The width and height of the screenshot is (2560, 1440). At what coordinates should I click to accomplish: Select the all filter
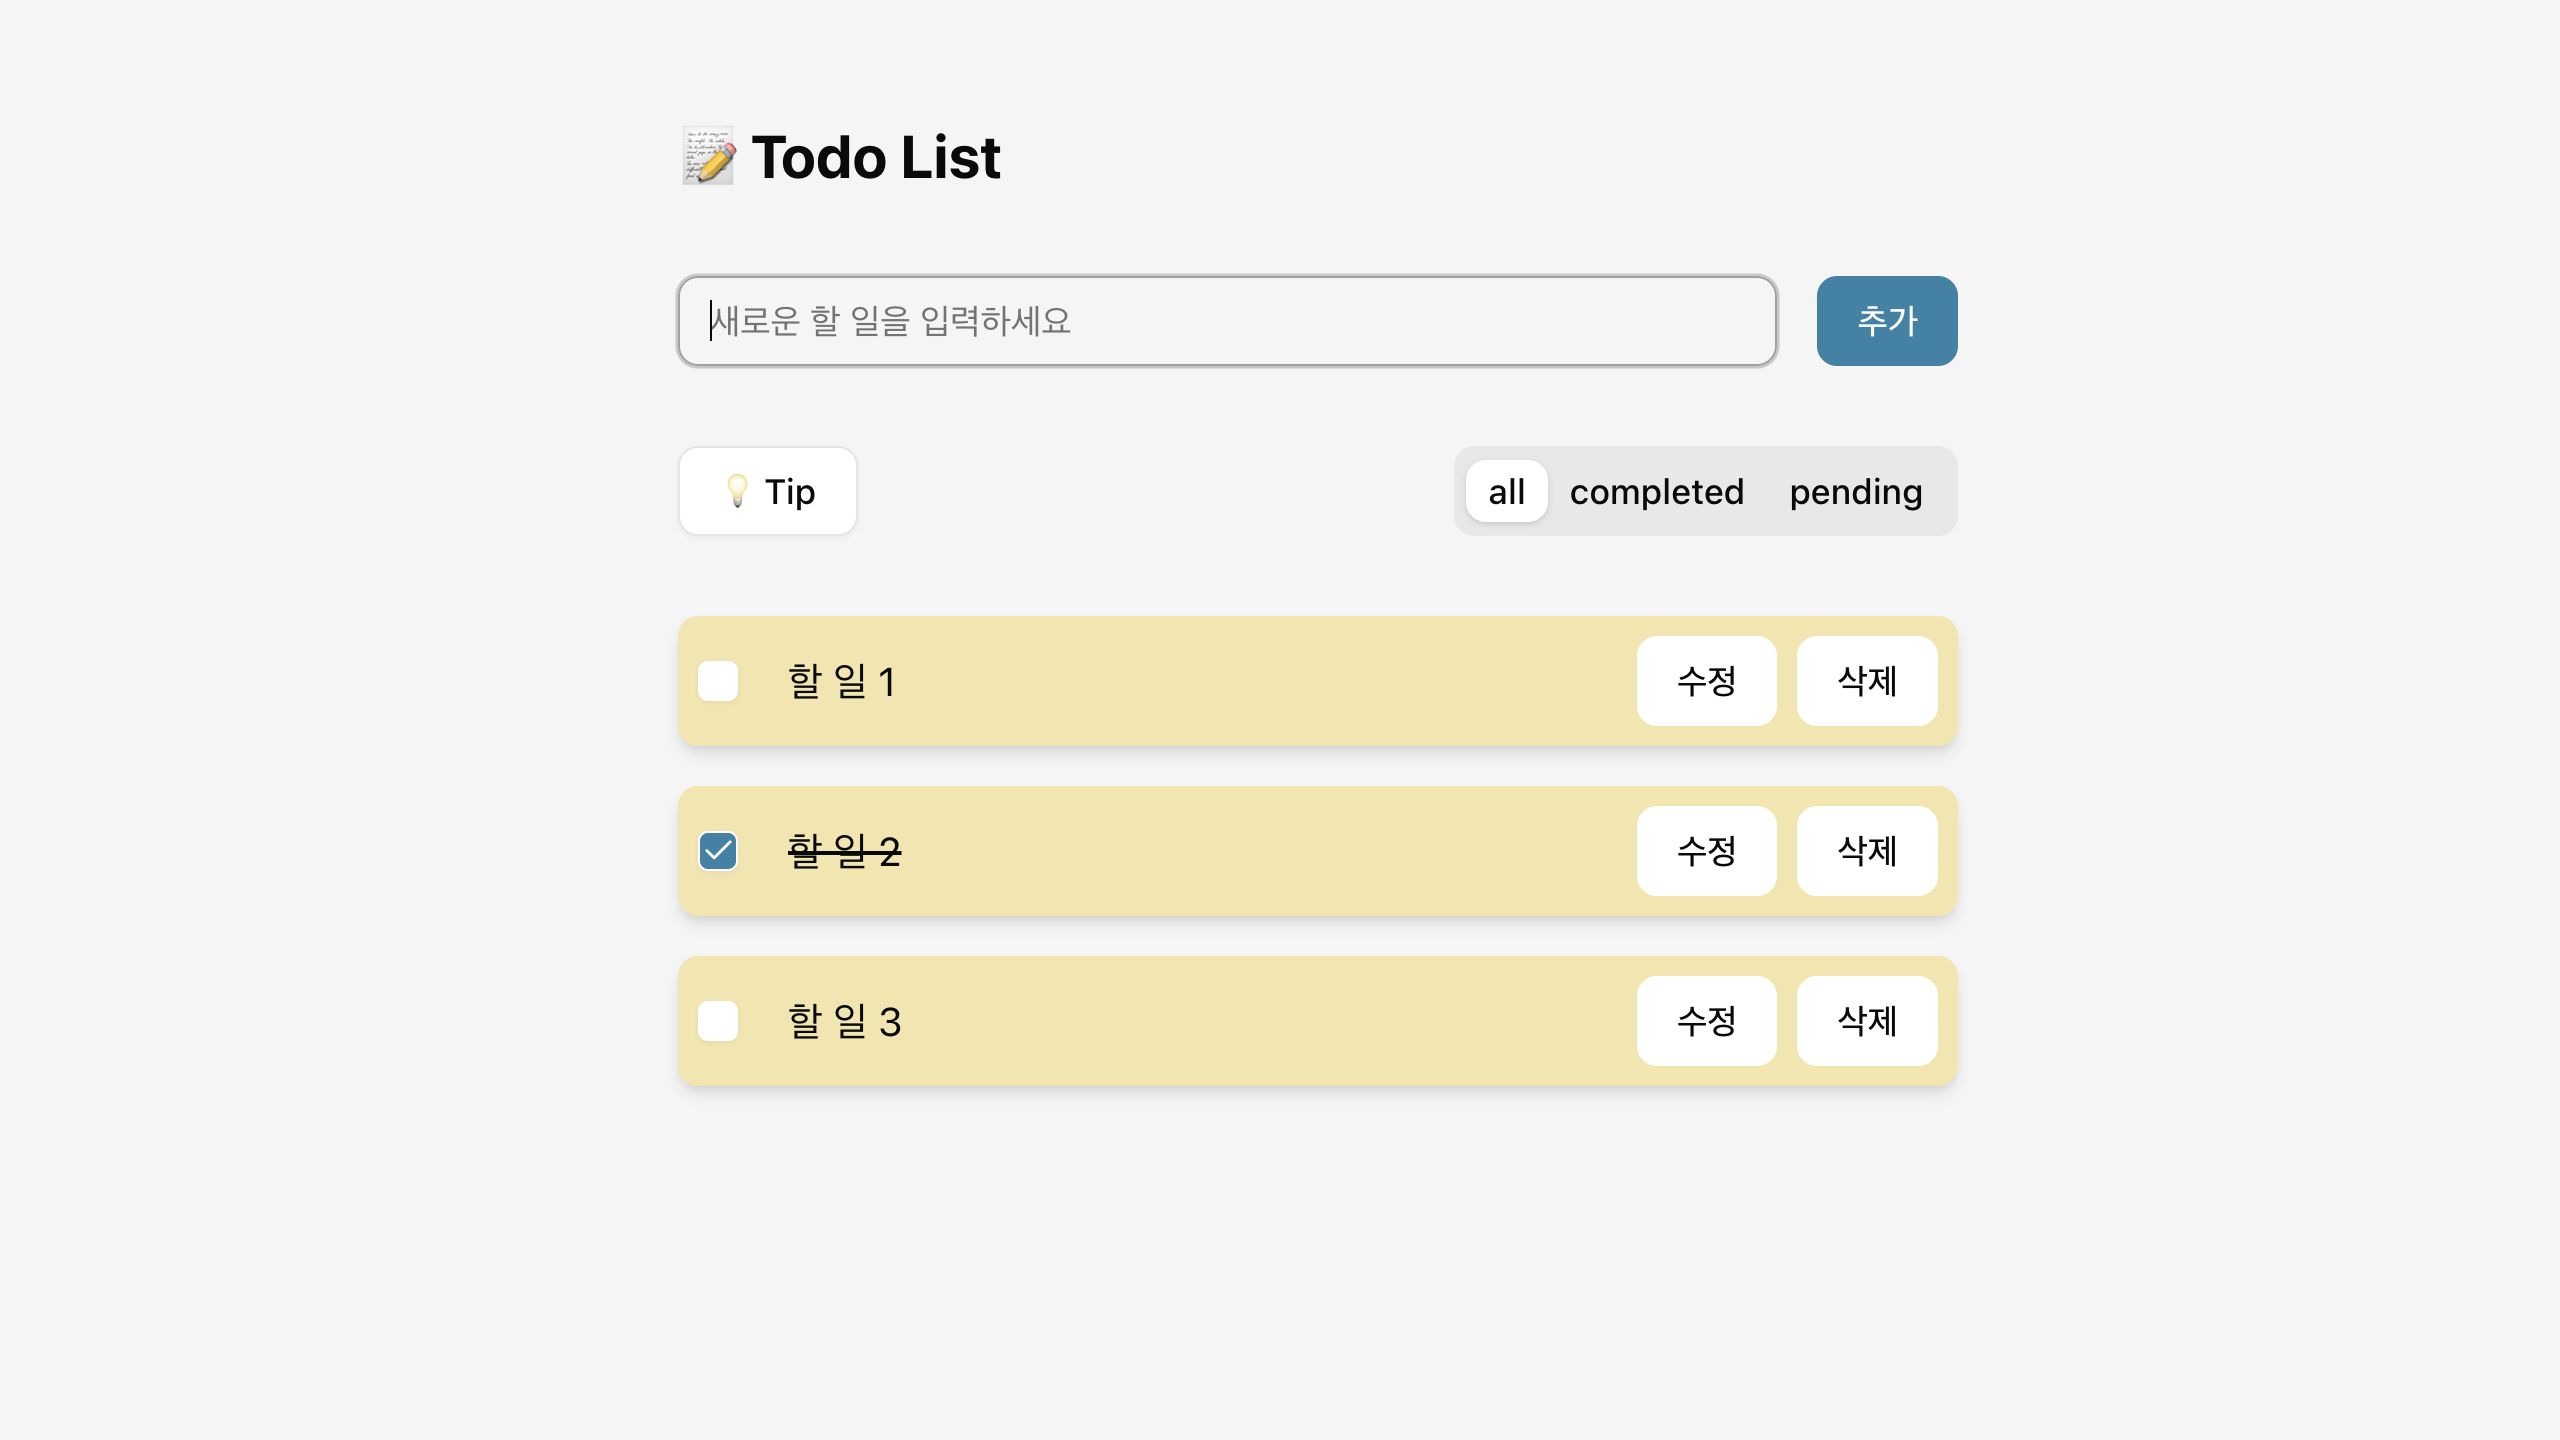click(1506, 491)
